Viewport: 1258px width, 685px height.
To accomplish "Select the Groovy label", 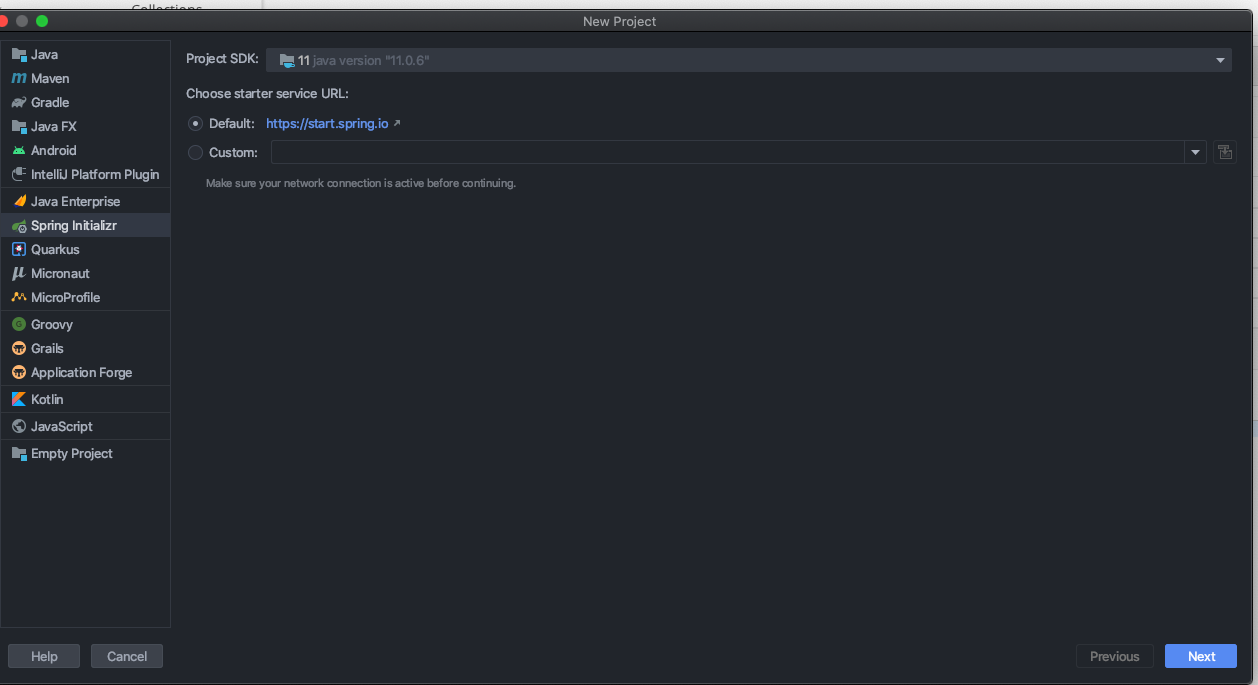I will (52, 324).
